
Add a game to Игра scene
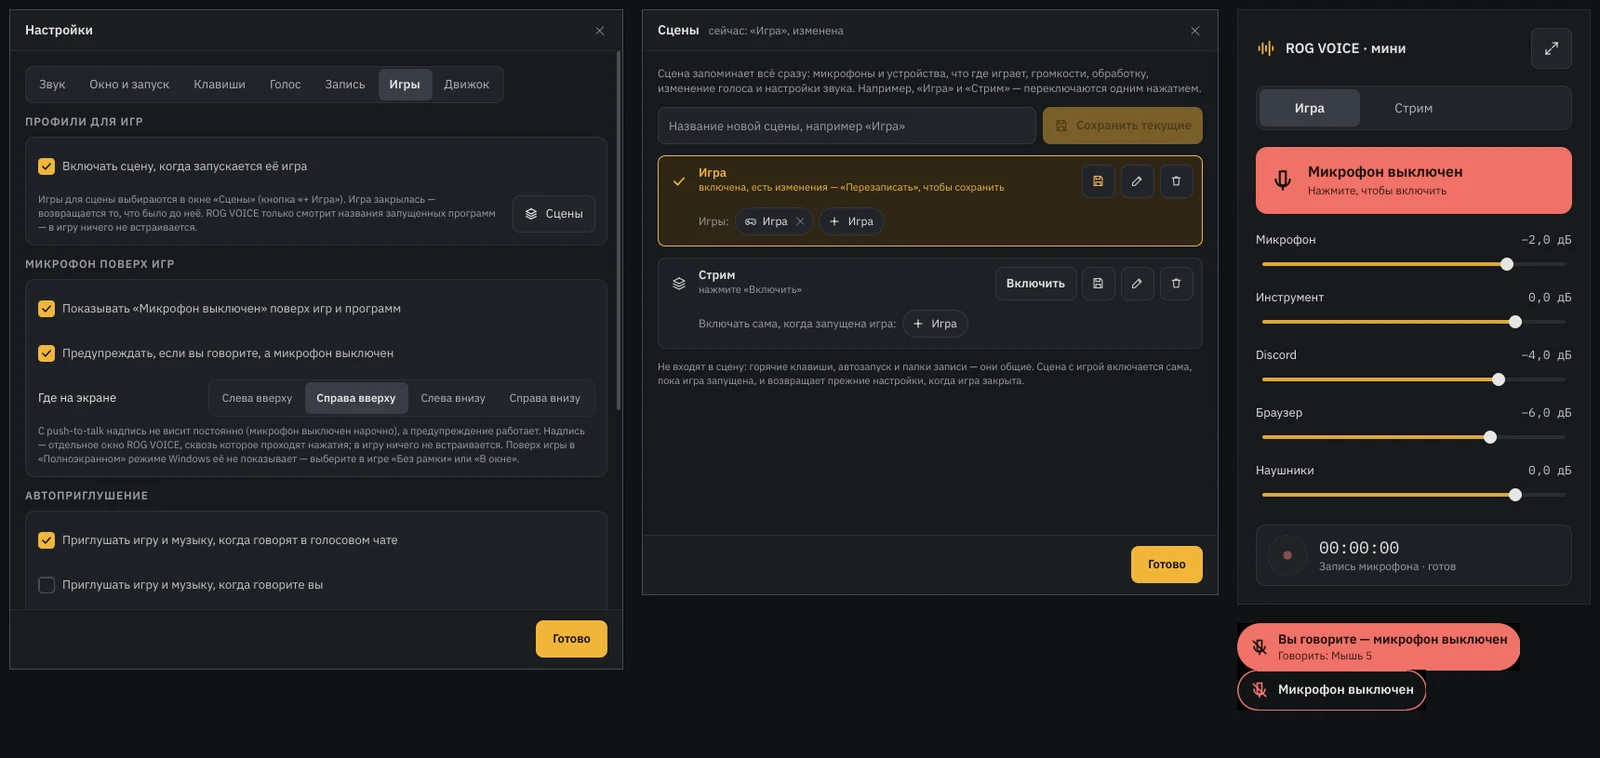851,222
